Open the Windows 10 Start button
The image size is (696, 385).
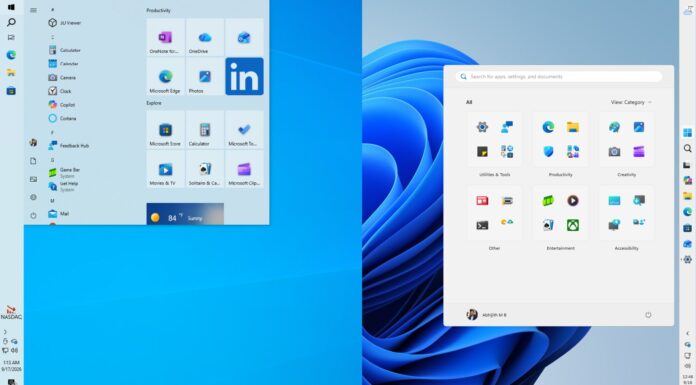(x=11, y=7)
